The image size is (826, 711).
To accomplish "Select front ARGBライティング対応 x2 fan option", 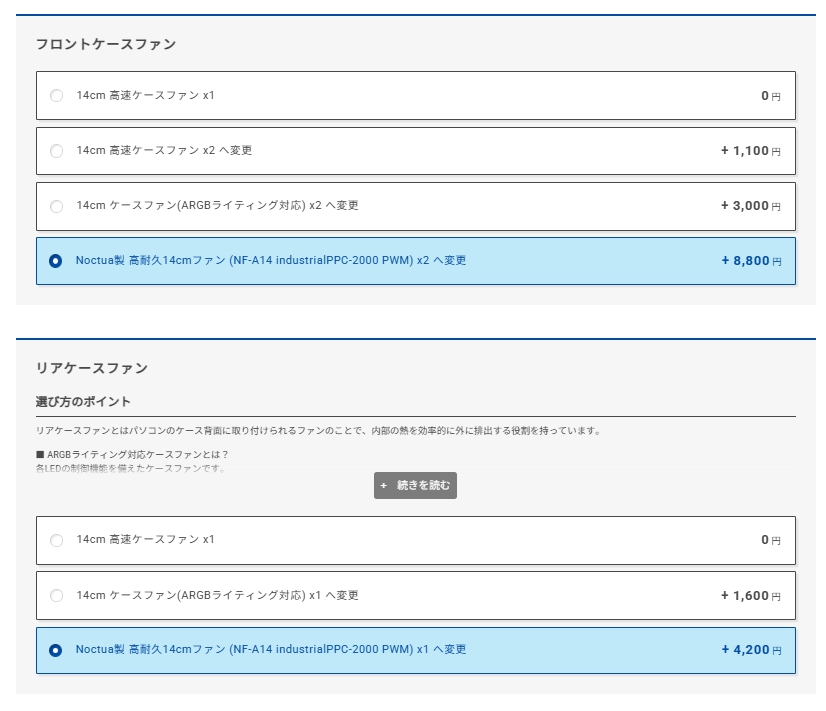I will pos(416,206).
